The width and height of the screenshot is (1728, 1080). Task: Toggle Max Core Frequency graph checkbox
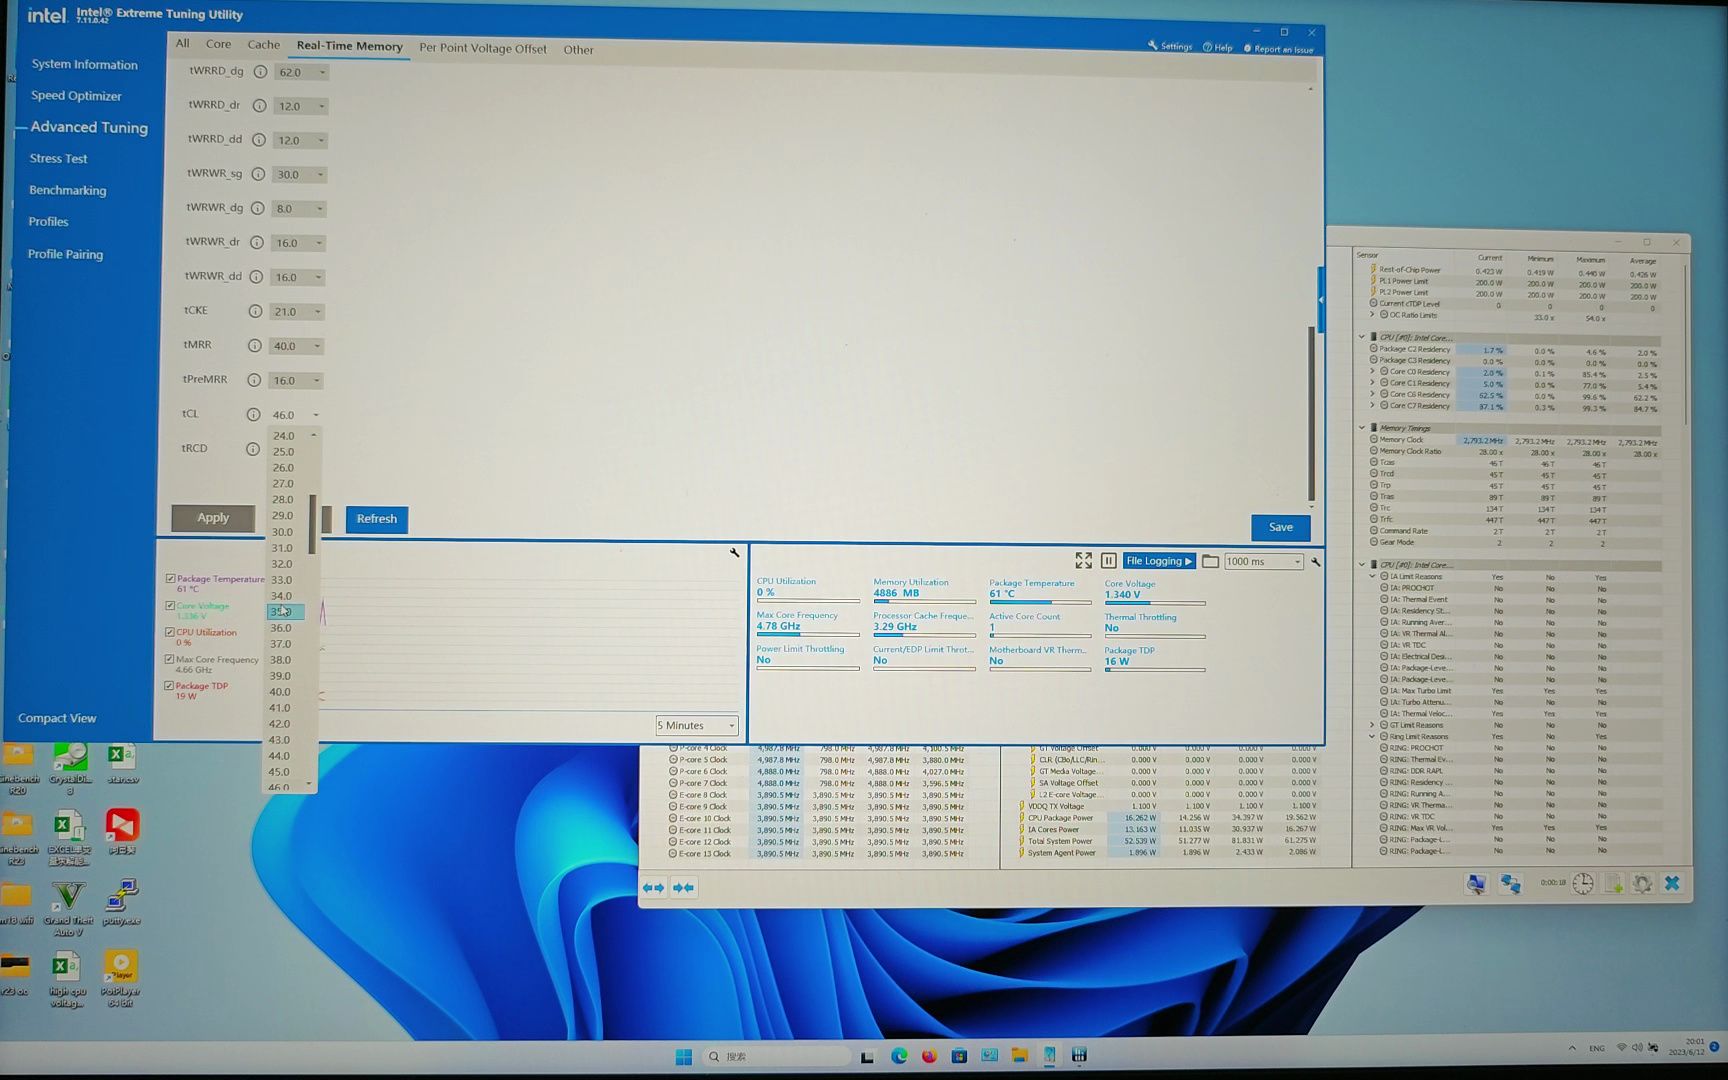coord(170,659)
